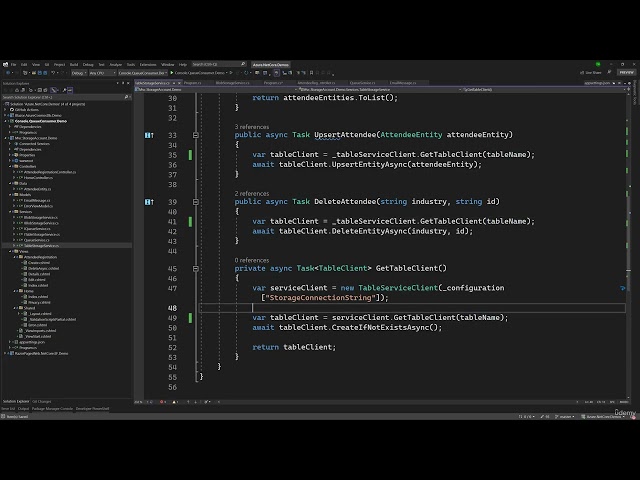
Task: Open the Help menu
Action: tap(183, 64)
